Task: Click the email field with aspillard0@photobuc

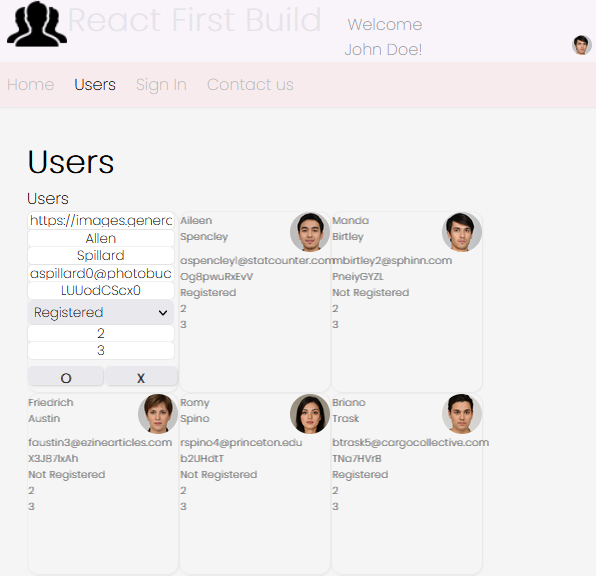Action: click(101, 273)
